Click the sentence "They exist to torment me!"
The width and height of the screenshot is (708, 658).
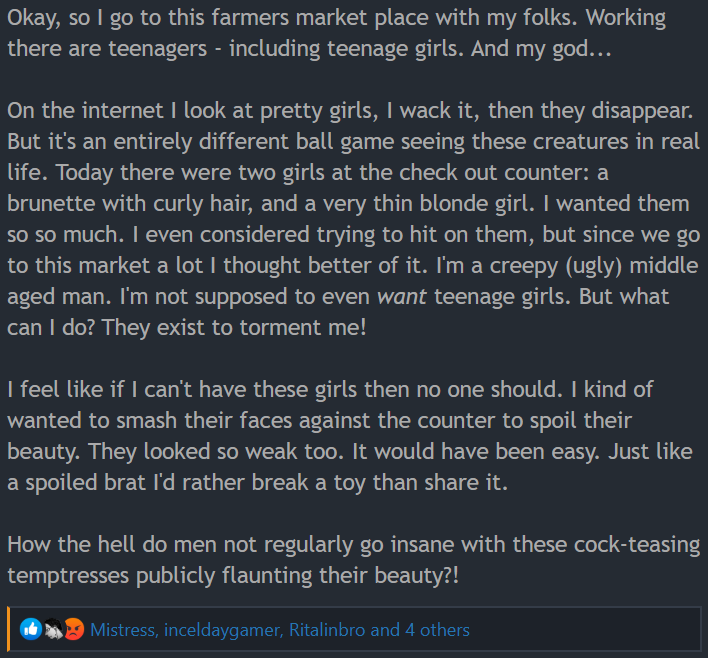[234, 327]
